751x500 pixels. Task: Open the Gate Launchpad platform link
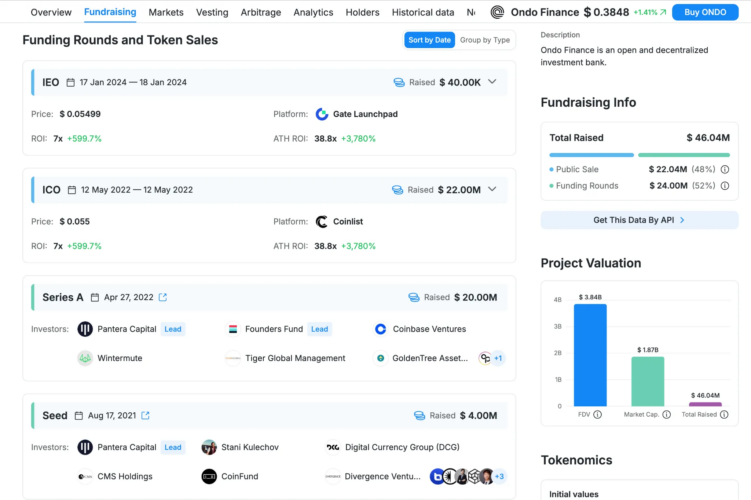[365, 114]
